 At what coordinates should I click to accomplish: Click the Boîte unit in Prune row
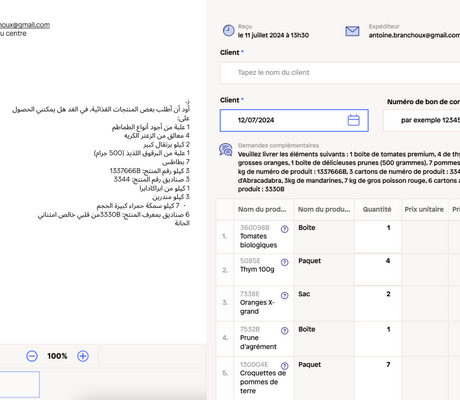click(x=307, y=329)
